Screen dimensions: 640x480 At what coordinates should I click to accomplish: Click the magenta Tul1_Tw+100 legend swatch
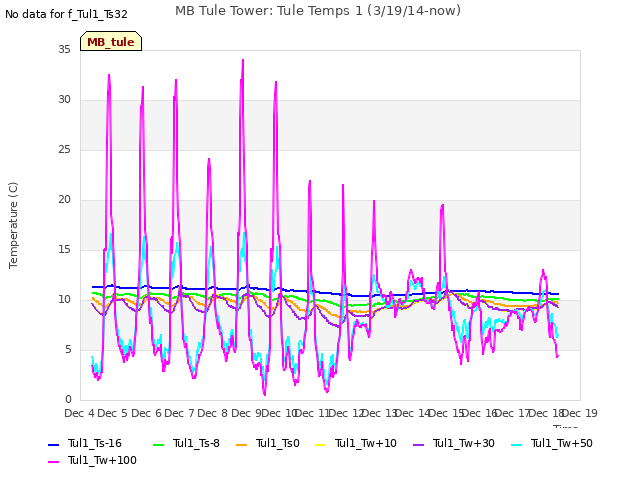pos(53,462)
